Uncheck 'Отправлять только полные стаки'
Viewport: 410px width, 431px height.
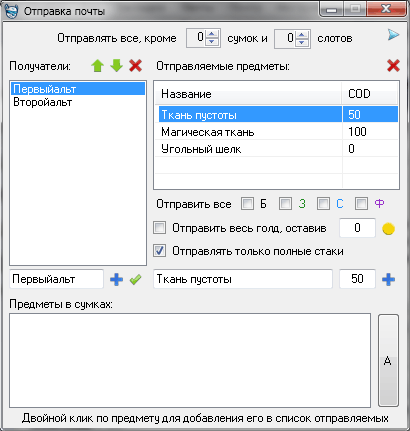pyautogui.click(x=159, y=251)
